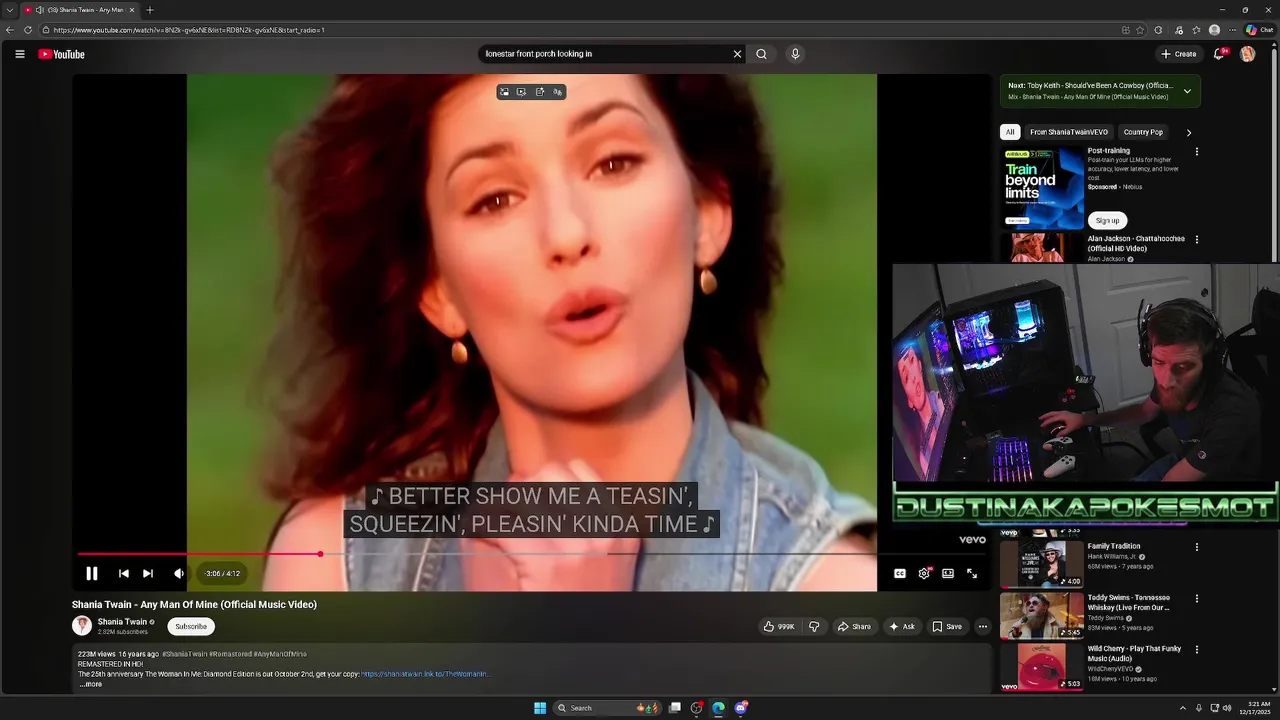Click the red progress bar scrubber dot
1280x720 pixels.
coord(320,554)
